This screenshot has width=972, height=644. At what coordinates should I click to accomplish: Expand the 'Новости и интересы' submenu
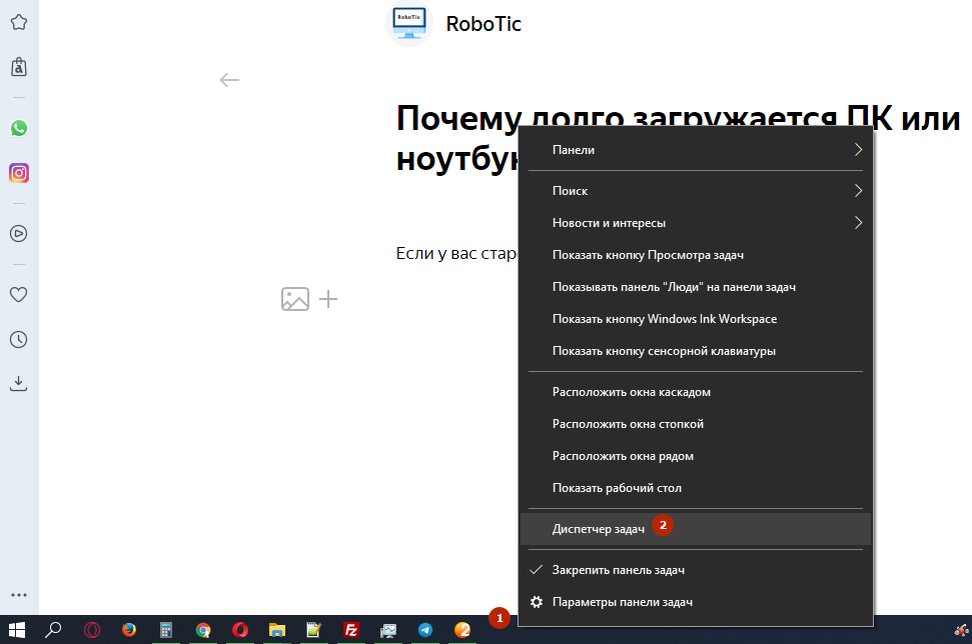point(695,222)
